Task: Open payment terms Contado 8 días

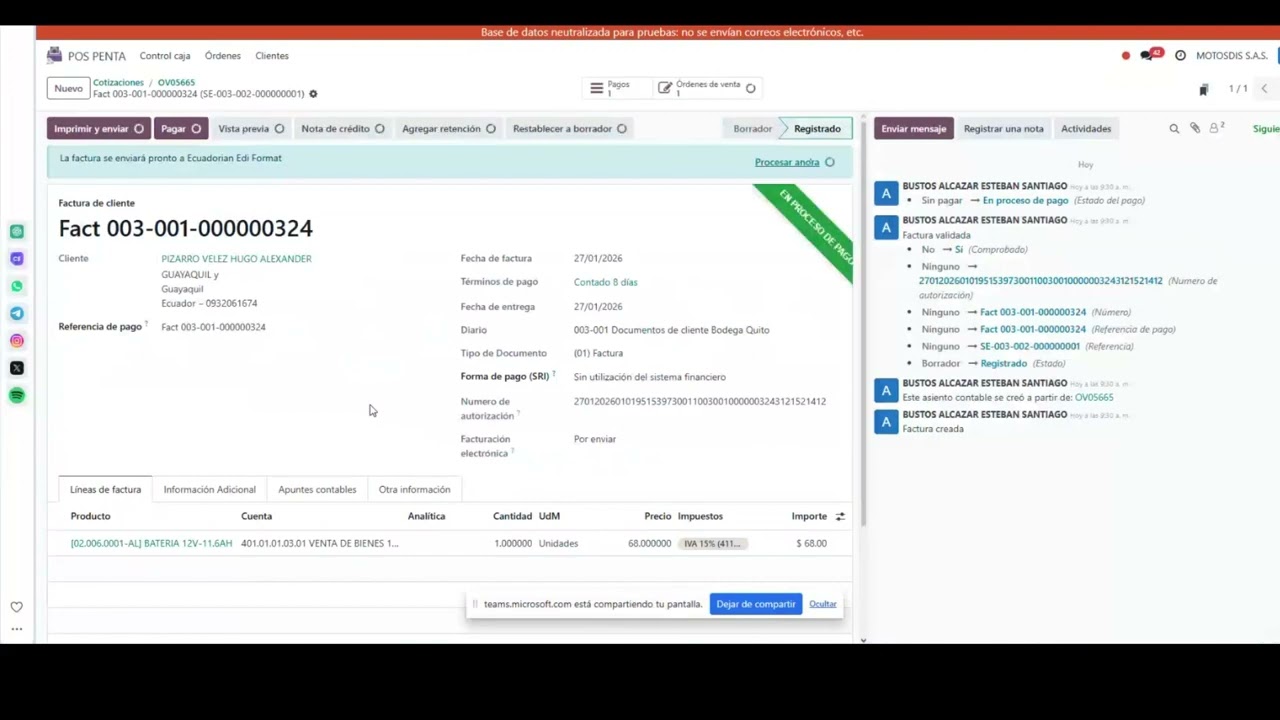Action: click(605, 282)
